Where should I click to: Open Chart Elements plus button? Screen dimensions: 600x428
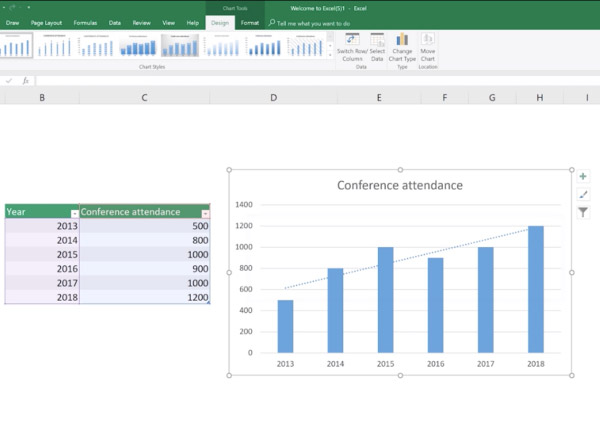tap(583, 176)
